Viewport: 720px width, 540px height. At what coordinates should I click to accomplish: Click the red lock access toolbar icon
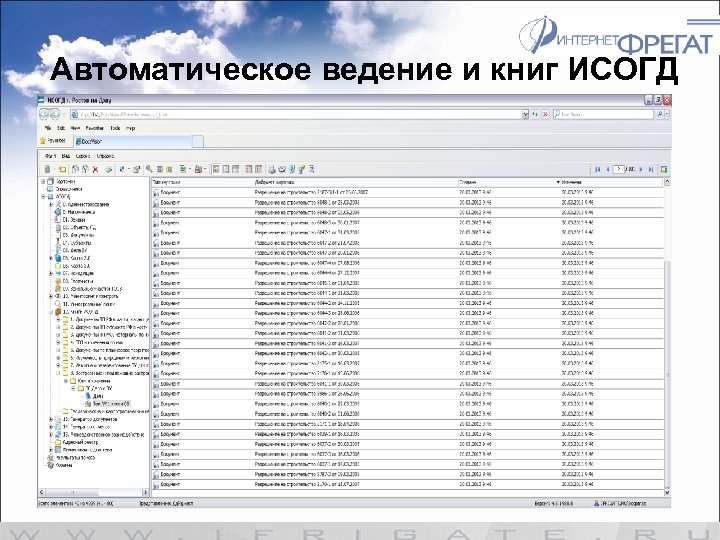(x=198, y=169)
